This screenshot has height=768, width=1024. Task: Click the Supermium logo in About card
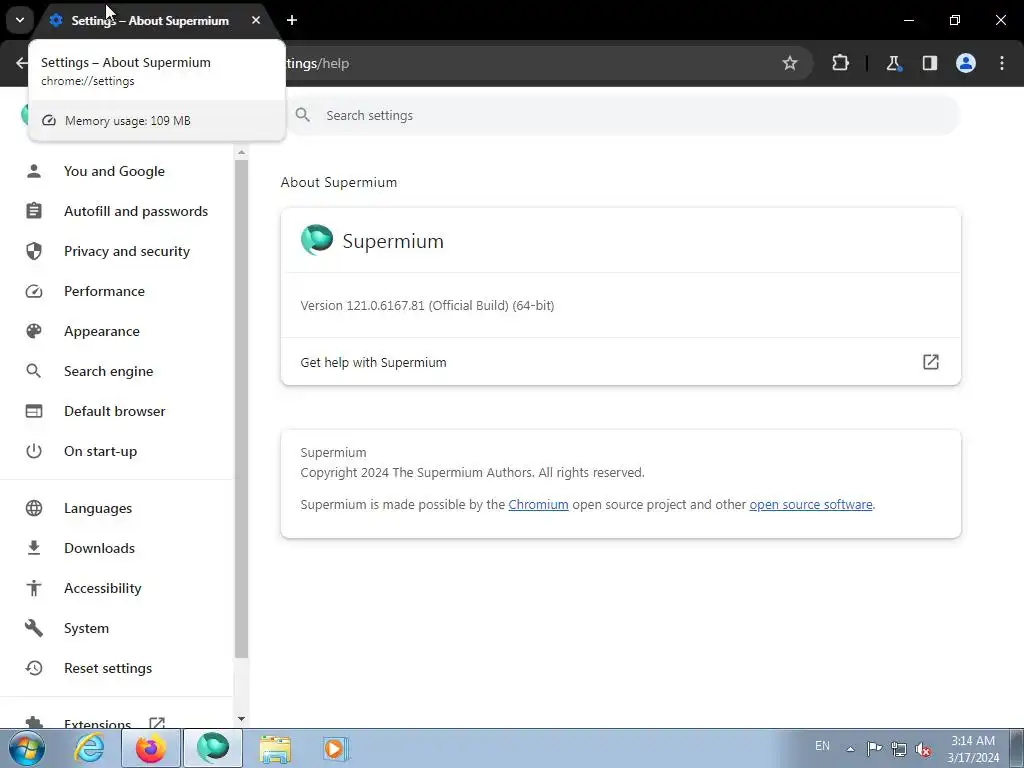(x=317, y=240)
